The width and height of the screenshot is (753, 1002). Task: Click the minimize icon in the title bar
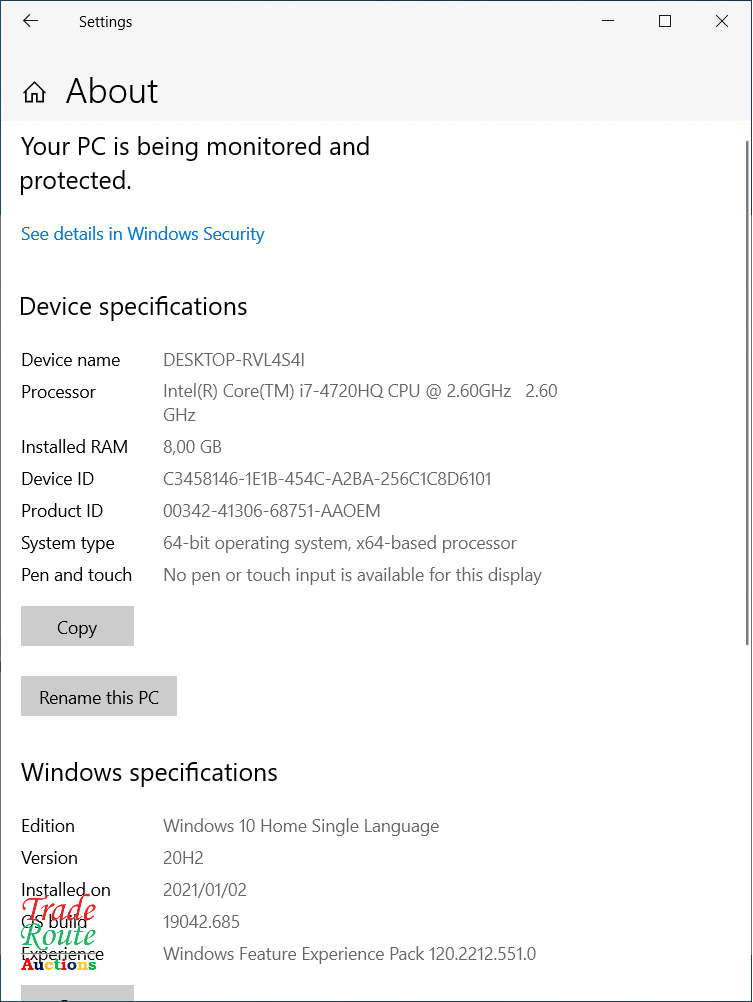pyautogui.click(x=608, y=21)
